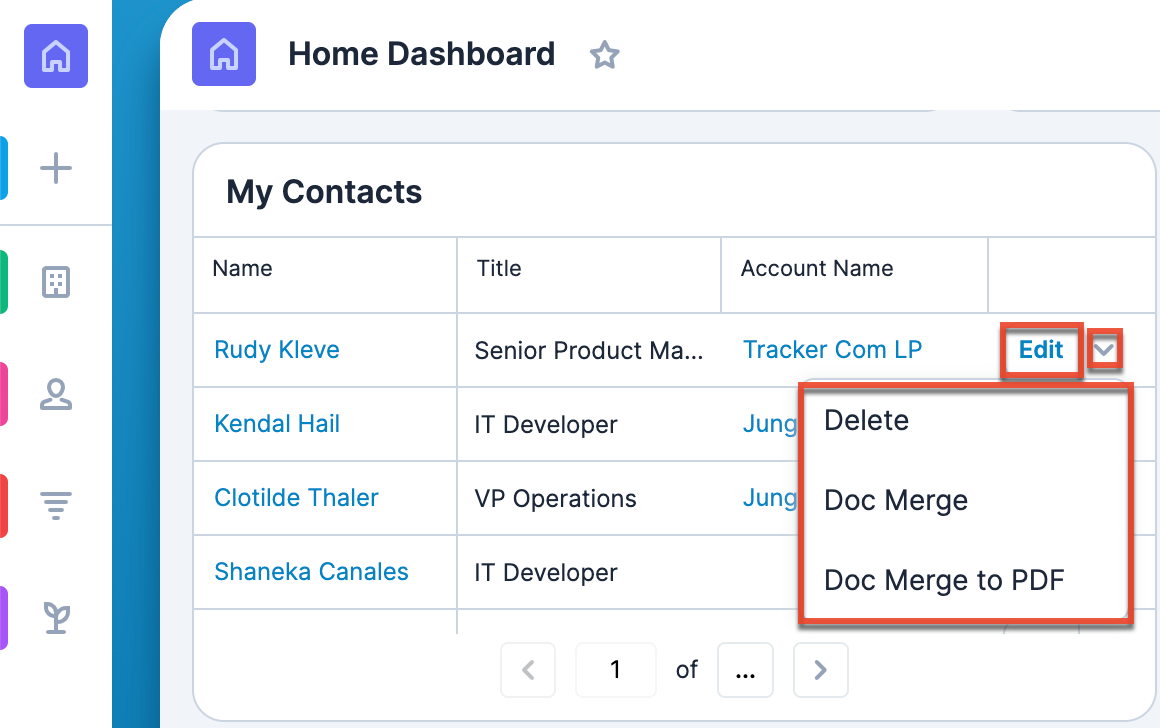Open Kendal Hail contact record

277,424
